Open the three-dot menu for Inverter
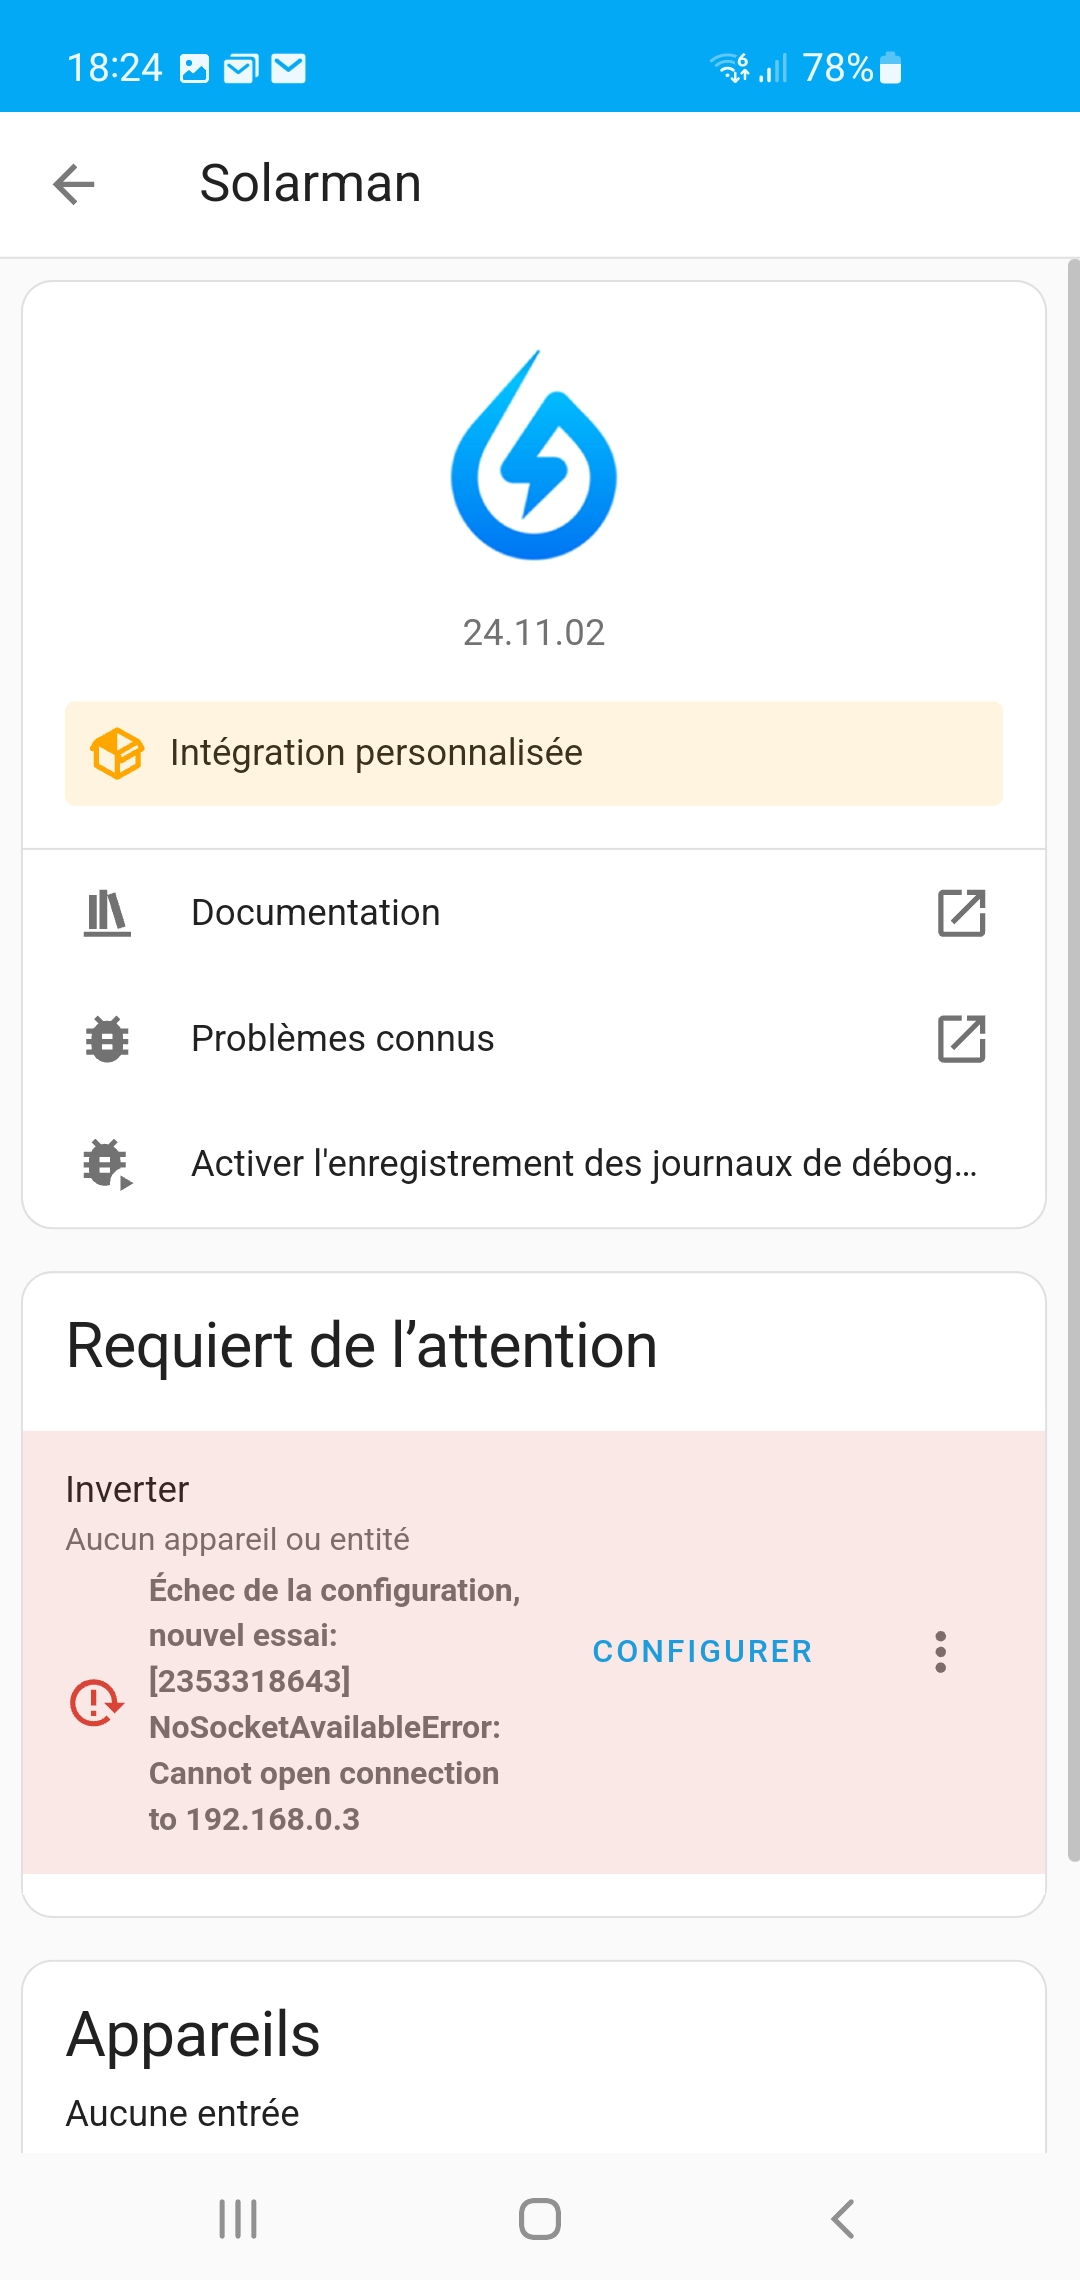The width and height of the screenshot is (1080, 2280). 940,1652
